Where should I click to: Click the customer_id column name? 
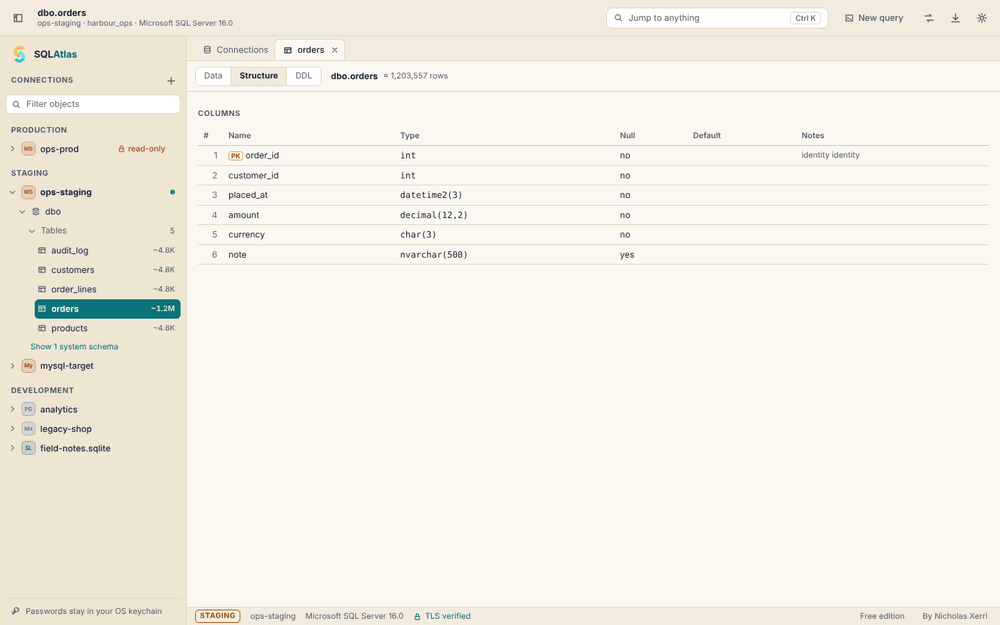pyautogui.click(x=253, y=175)
